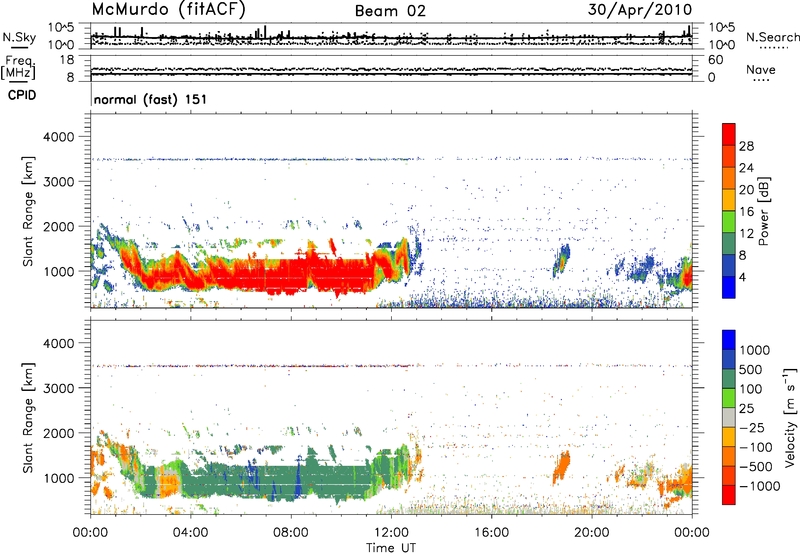Click the CPID label
800x554 pixels.
tap(22, 95)
